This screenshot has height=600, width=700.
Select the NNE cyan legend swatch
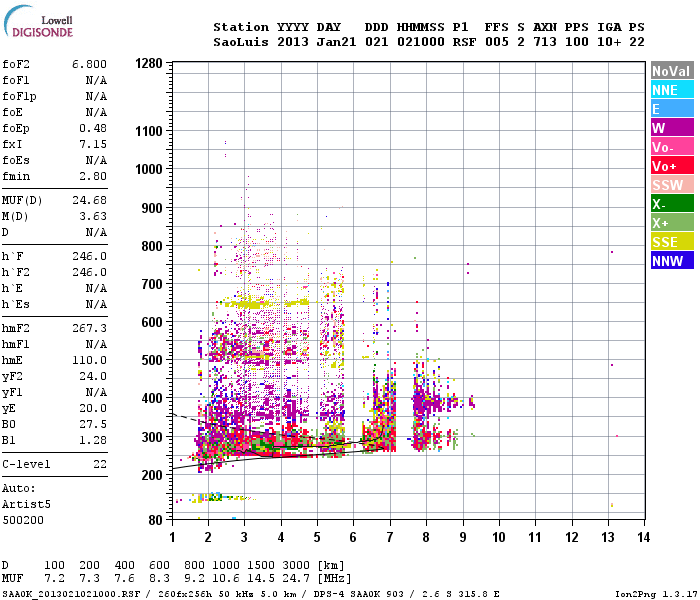672,90
